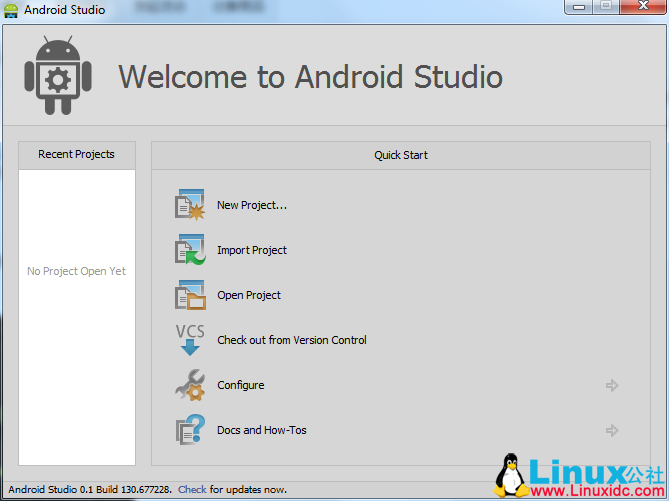The width and height of the screenshot is (669, 501).
Task: Select the Import Project icon
Action: pyautogui.click(x=190, y=250)
